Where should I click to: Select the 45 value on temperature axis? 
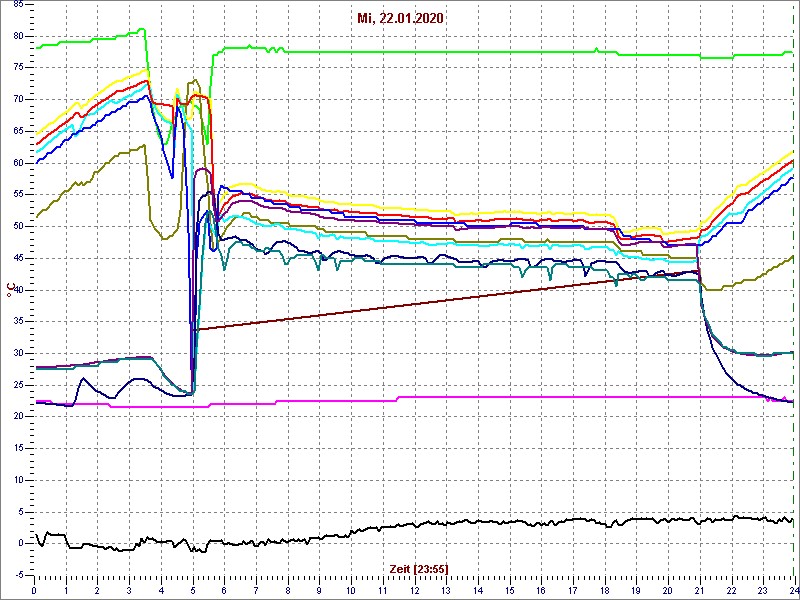coord(18,259)
